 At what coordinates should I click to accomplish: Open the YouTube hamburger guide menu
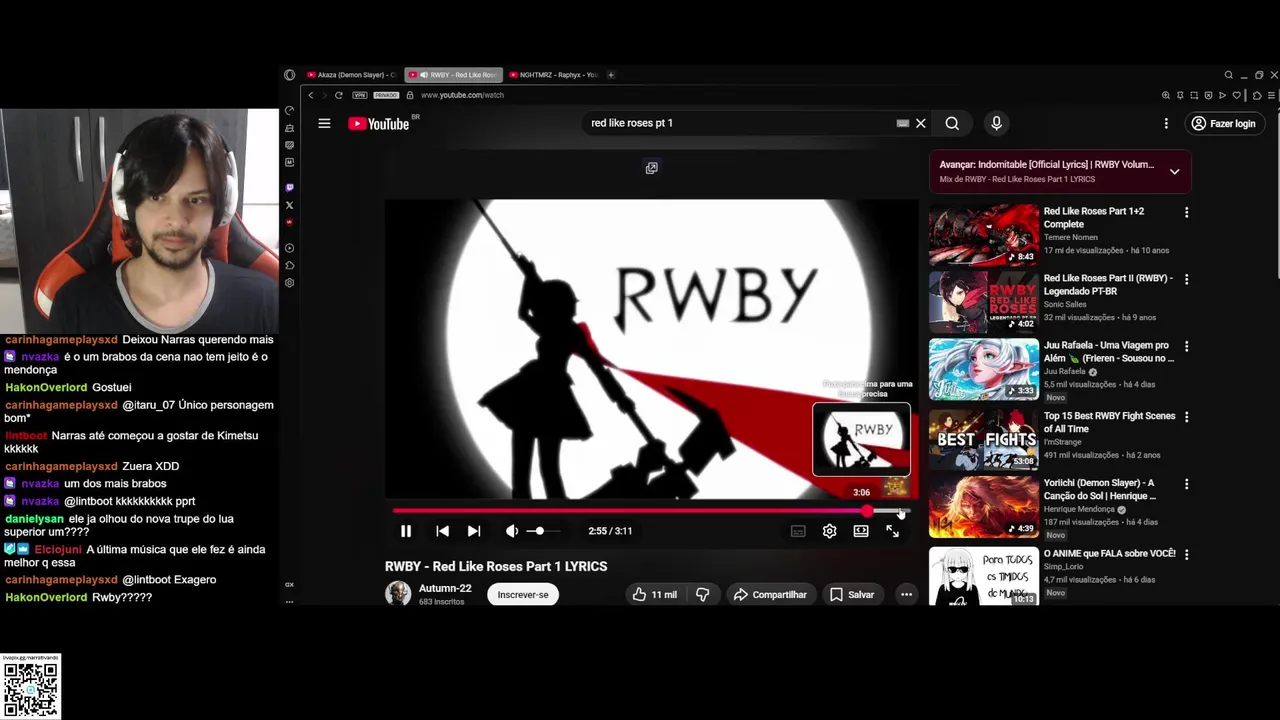[324, 123]
